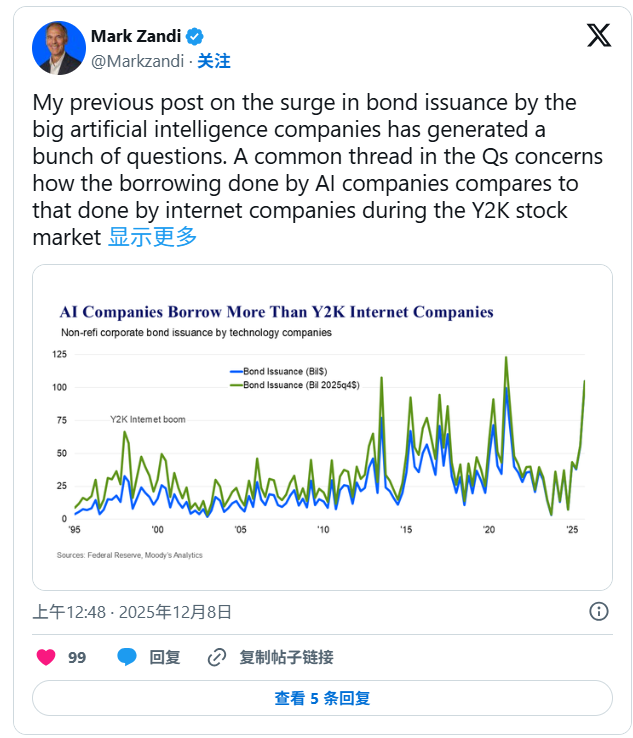
Task: Click the reply speech bubble icon
Action: (x=127, y=657)
